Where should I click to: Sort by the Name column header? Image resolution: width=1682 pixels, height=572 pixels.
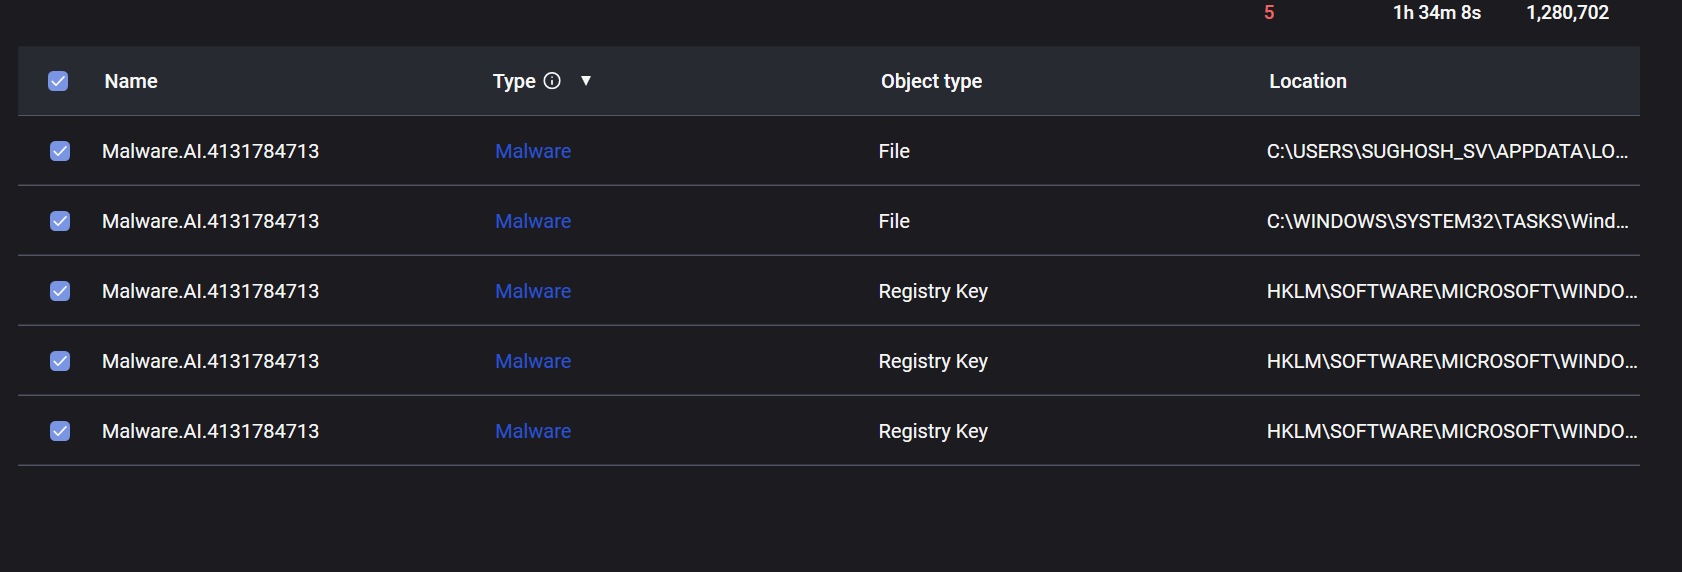(131, 81)
